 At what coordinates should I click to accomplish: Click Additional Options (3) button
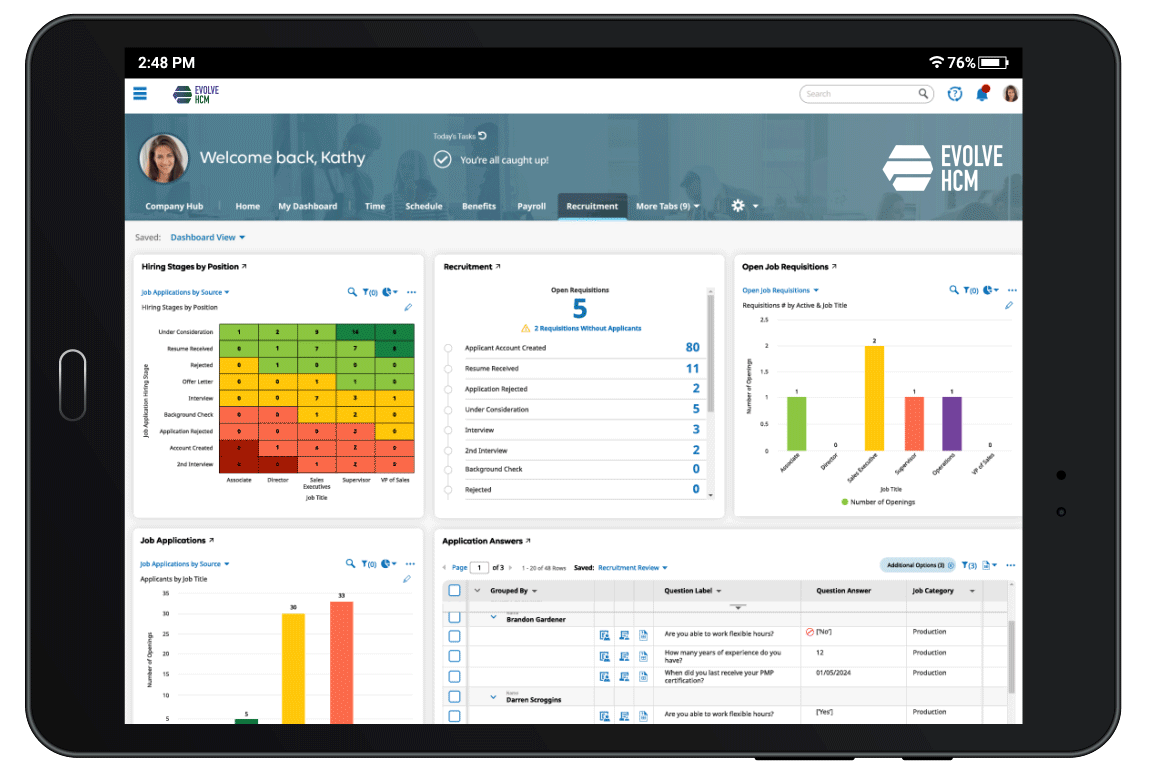(x=917, y=565)
